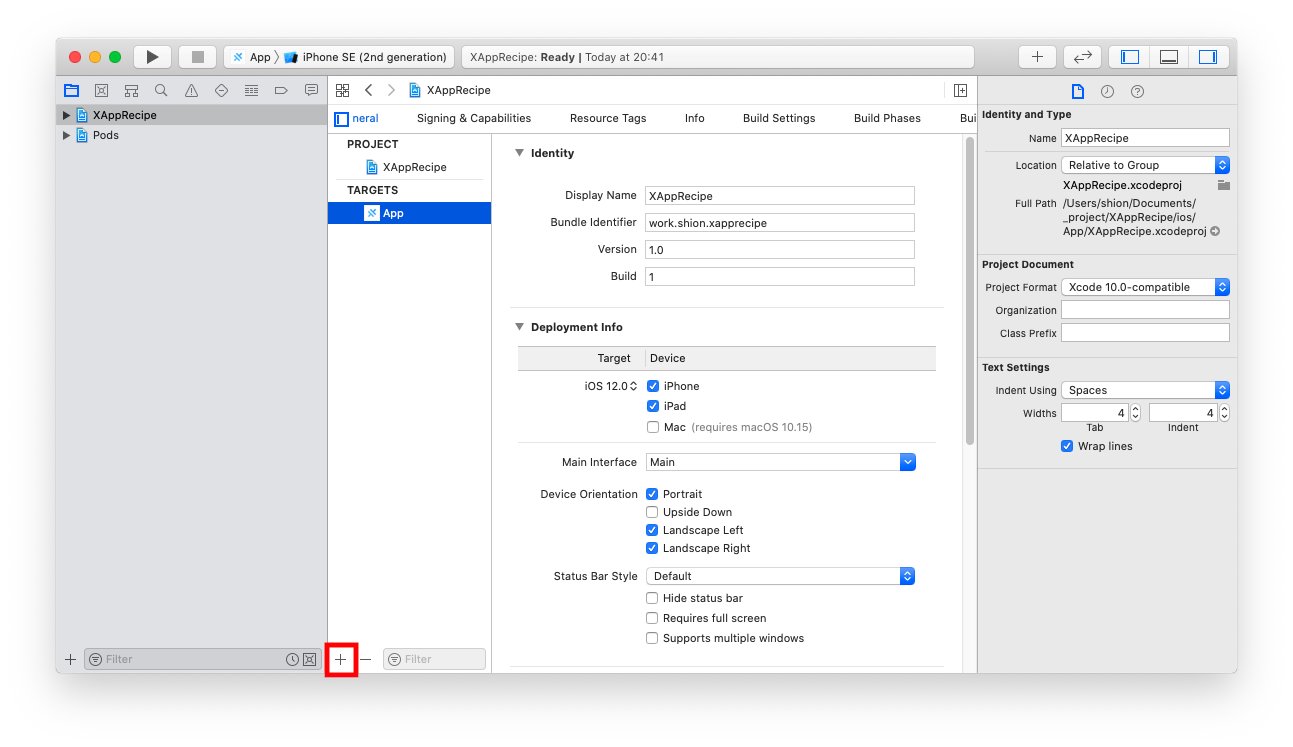Run the app with the Play button
1293x747 pixels.
[x=152, y=57]
